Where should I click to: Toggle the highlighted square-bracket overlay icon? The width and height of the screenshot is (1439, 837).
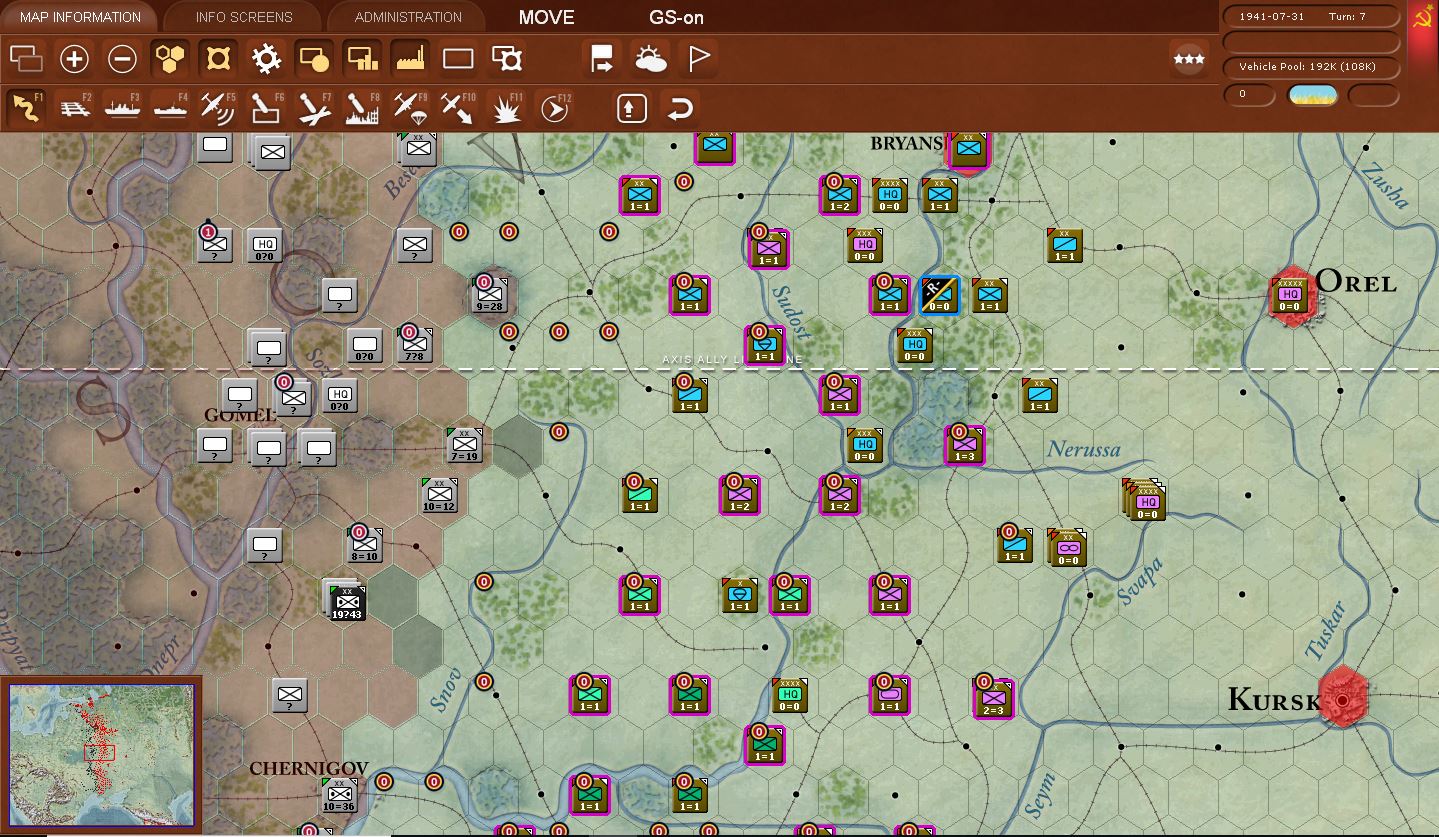(218, 59)
